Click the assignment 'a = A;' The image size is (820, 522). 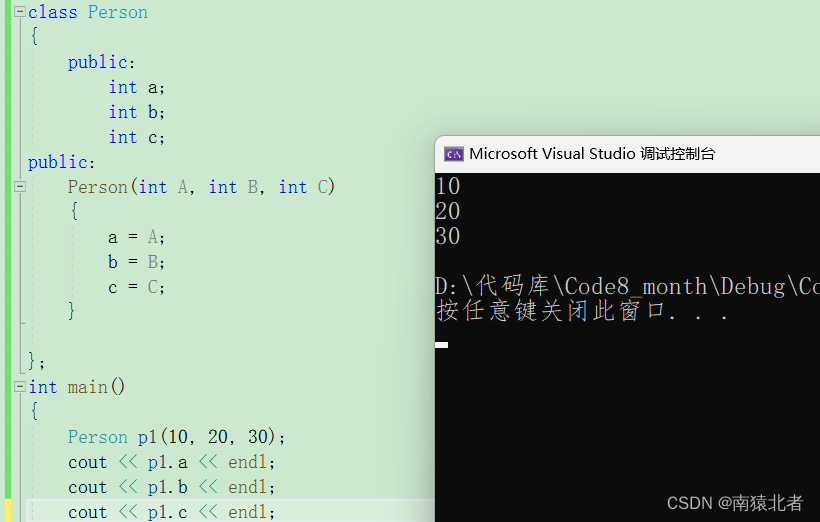coord(136,237)
